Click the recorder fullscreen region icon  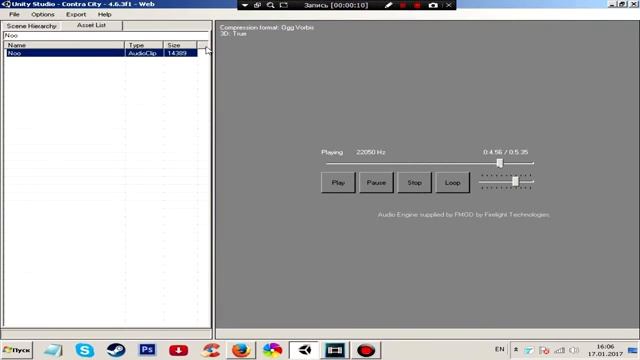pyautogui.click(x=284, y=5)
